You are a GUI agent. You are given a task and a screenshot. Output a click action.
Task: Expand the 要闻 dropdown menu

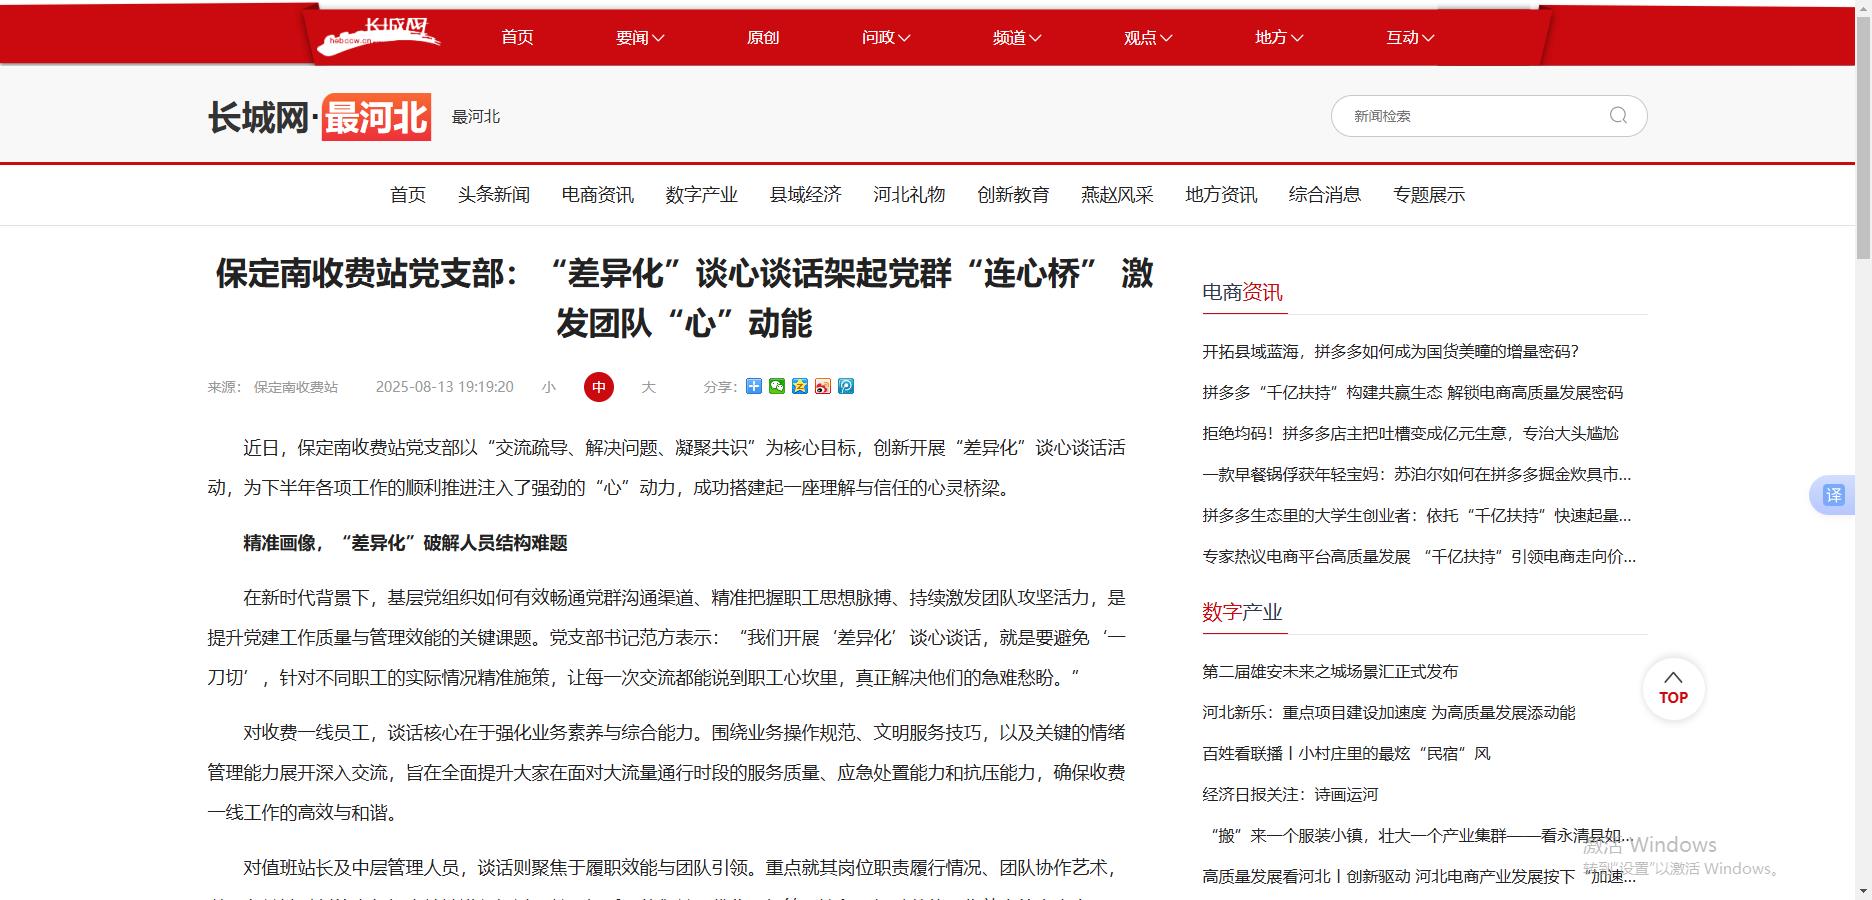pos(640,38)
